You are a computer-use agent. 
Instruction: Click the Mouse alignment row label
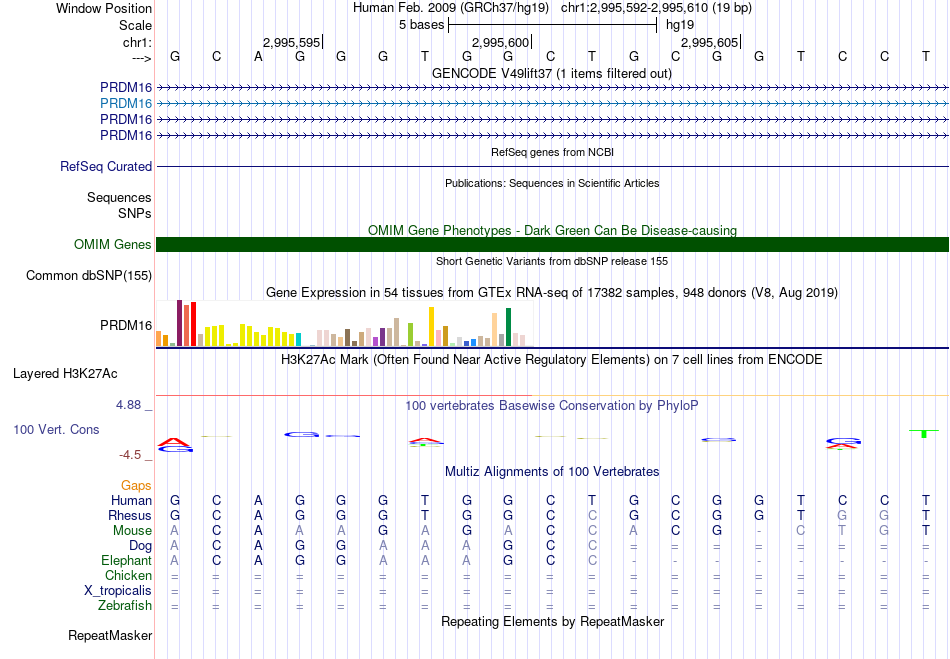point(132,531)
